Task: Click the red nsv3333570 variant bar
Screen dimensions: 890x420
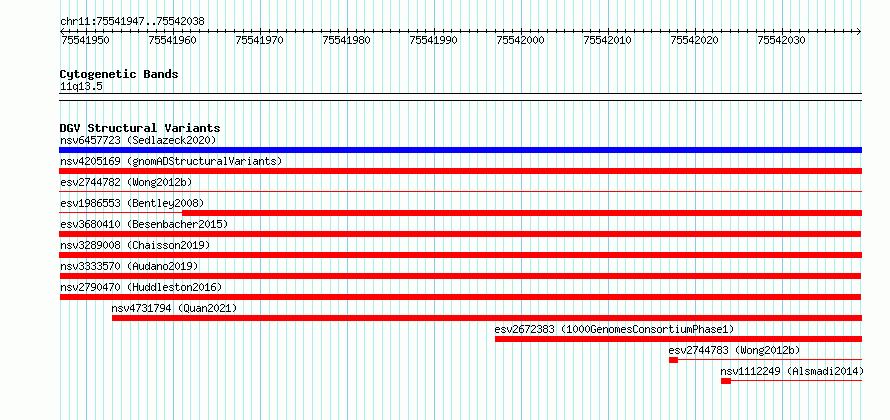Action: 460,276
